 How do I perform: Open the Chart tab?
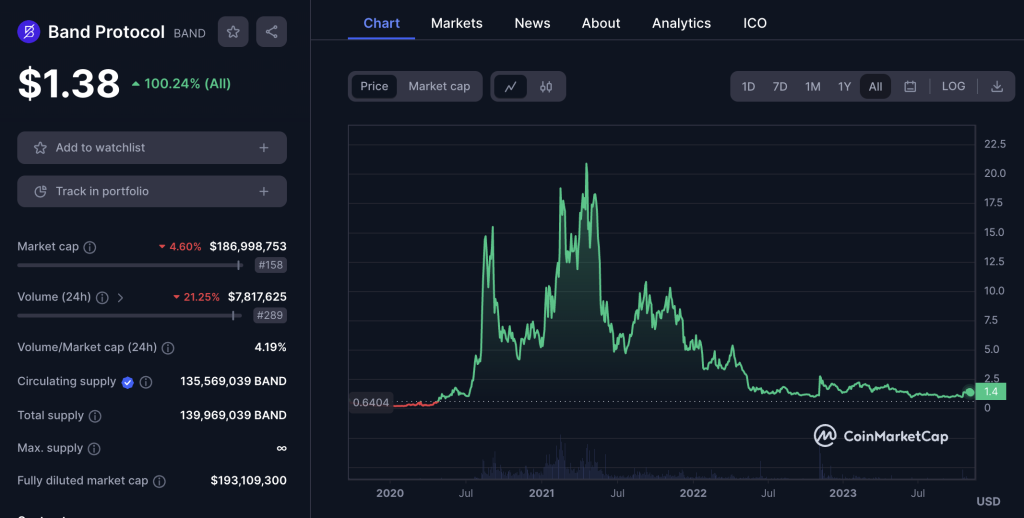(x=381, y=23)
